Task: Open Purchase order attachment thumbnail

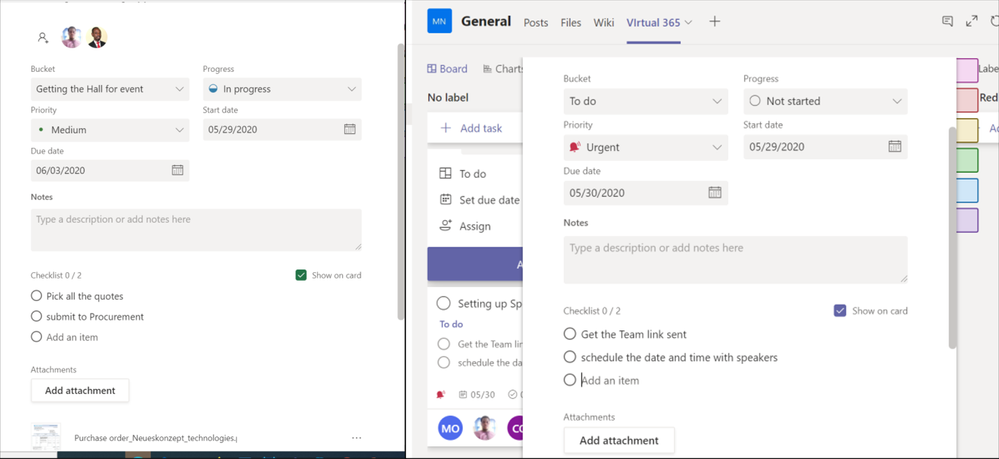Action: pyautogui.click(x=46, y=437)
